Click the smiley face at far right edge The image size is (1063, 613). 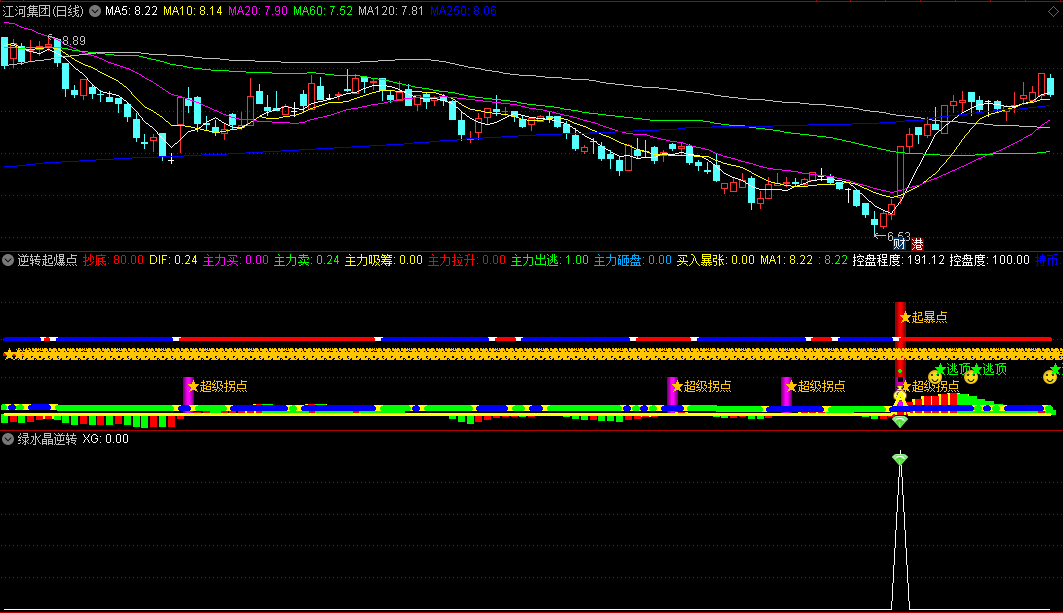click(1049, 377)
